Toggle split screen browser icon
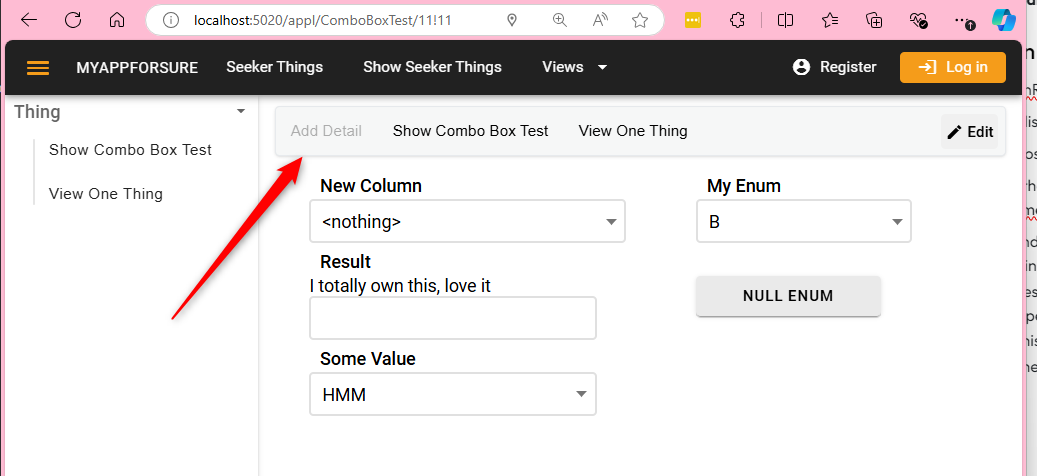Image resolution: width=1037 pixels, height=476 pixels. (786, 20)
